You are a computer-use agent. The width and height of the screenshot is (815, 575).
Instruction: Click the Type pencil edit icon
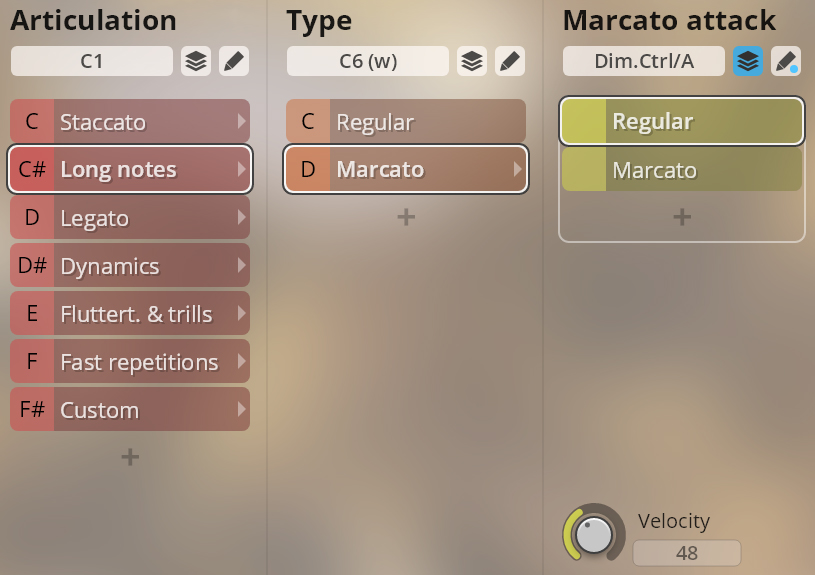point(509,61)
